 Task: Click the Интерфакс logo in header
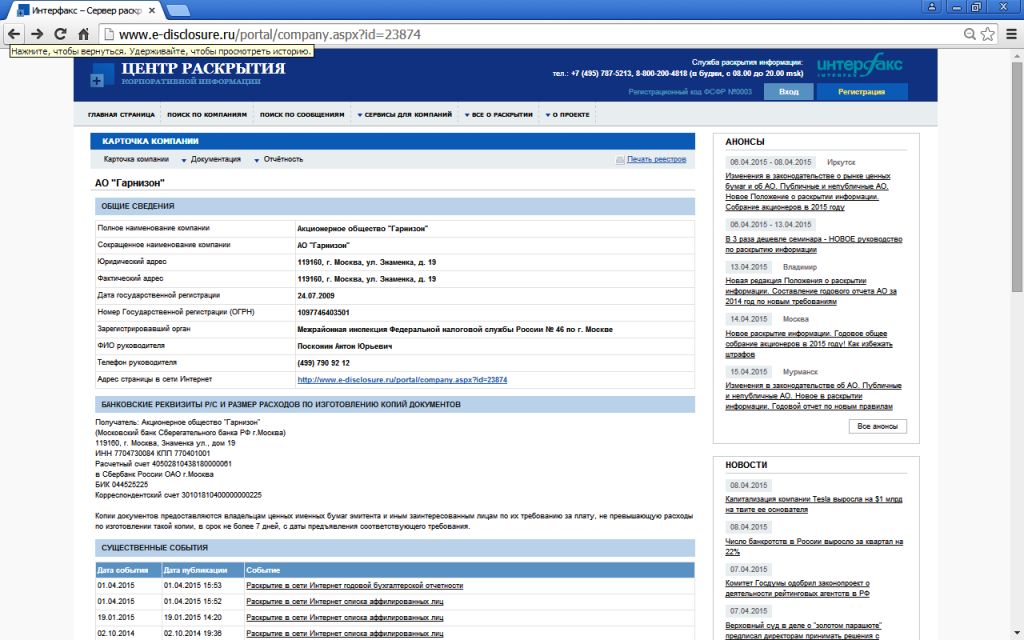click(860, 67)
